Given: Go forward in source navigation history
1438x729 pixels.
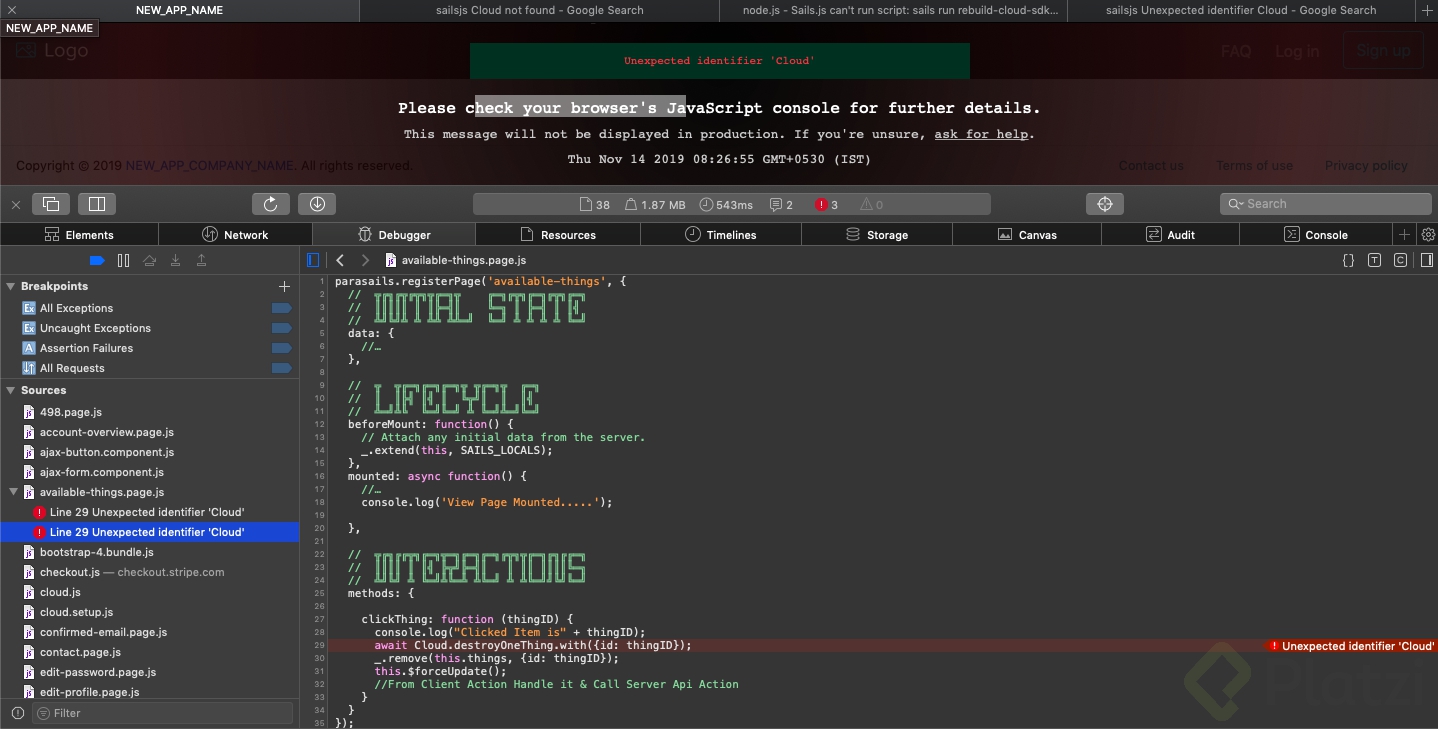Looking at the screenshot, I should (x=365, y=260).
